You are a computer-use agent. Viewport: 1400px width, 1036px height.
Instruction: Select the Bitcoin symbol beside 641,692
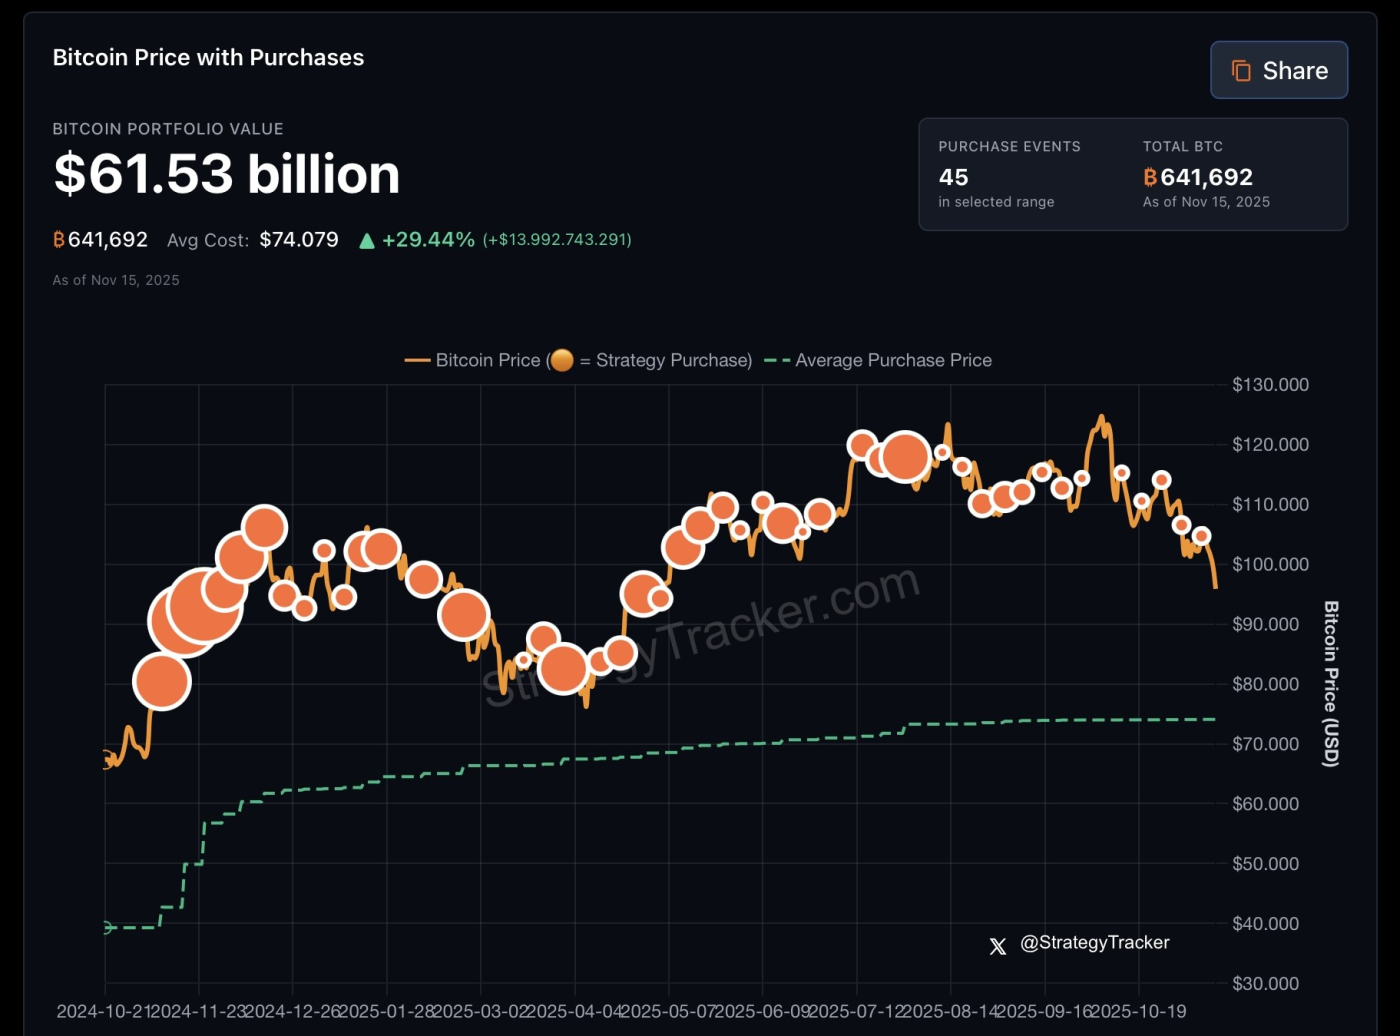pyautogui.click(x=57, y=240)
